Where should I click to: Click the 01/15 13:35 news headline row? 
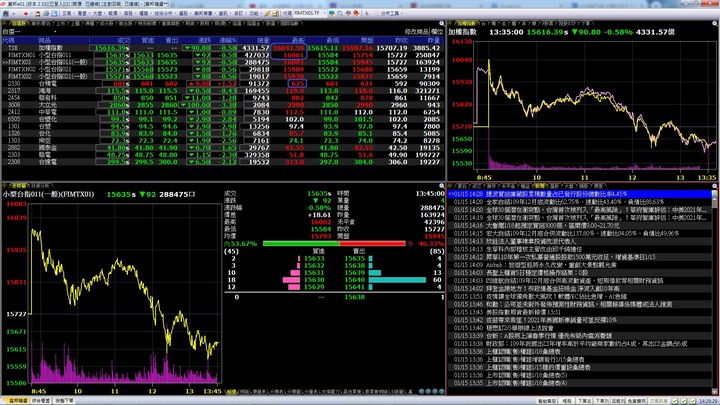tap(580, 382)
